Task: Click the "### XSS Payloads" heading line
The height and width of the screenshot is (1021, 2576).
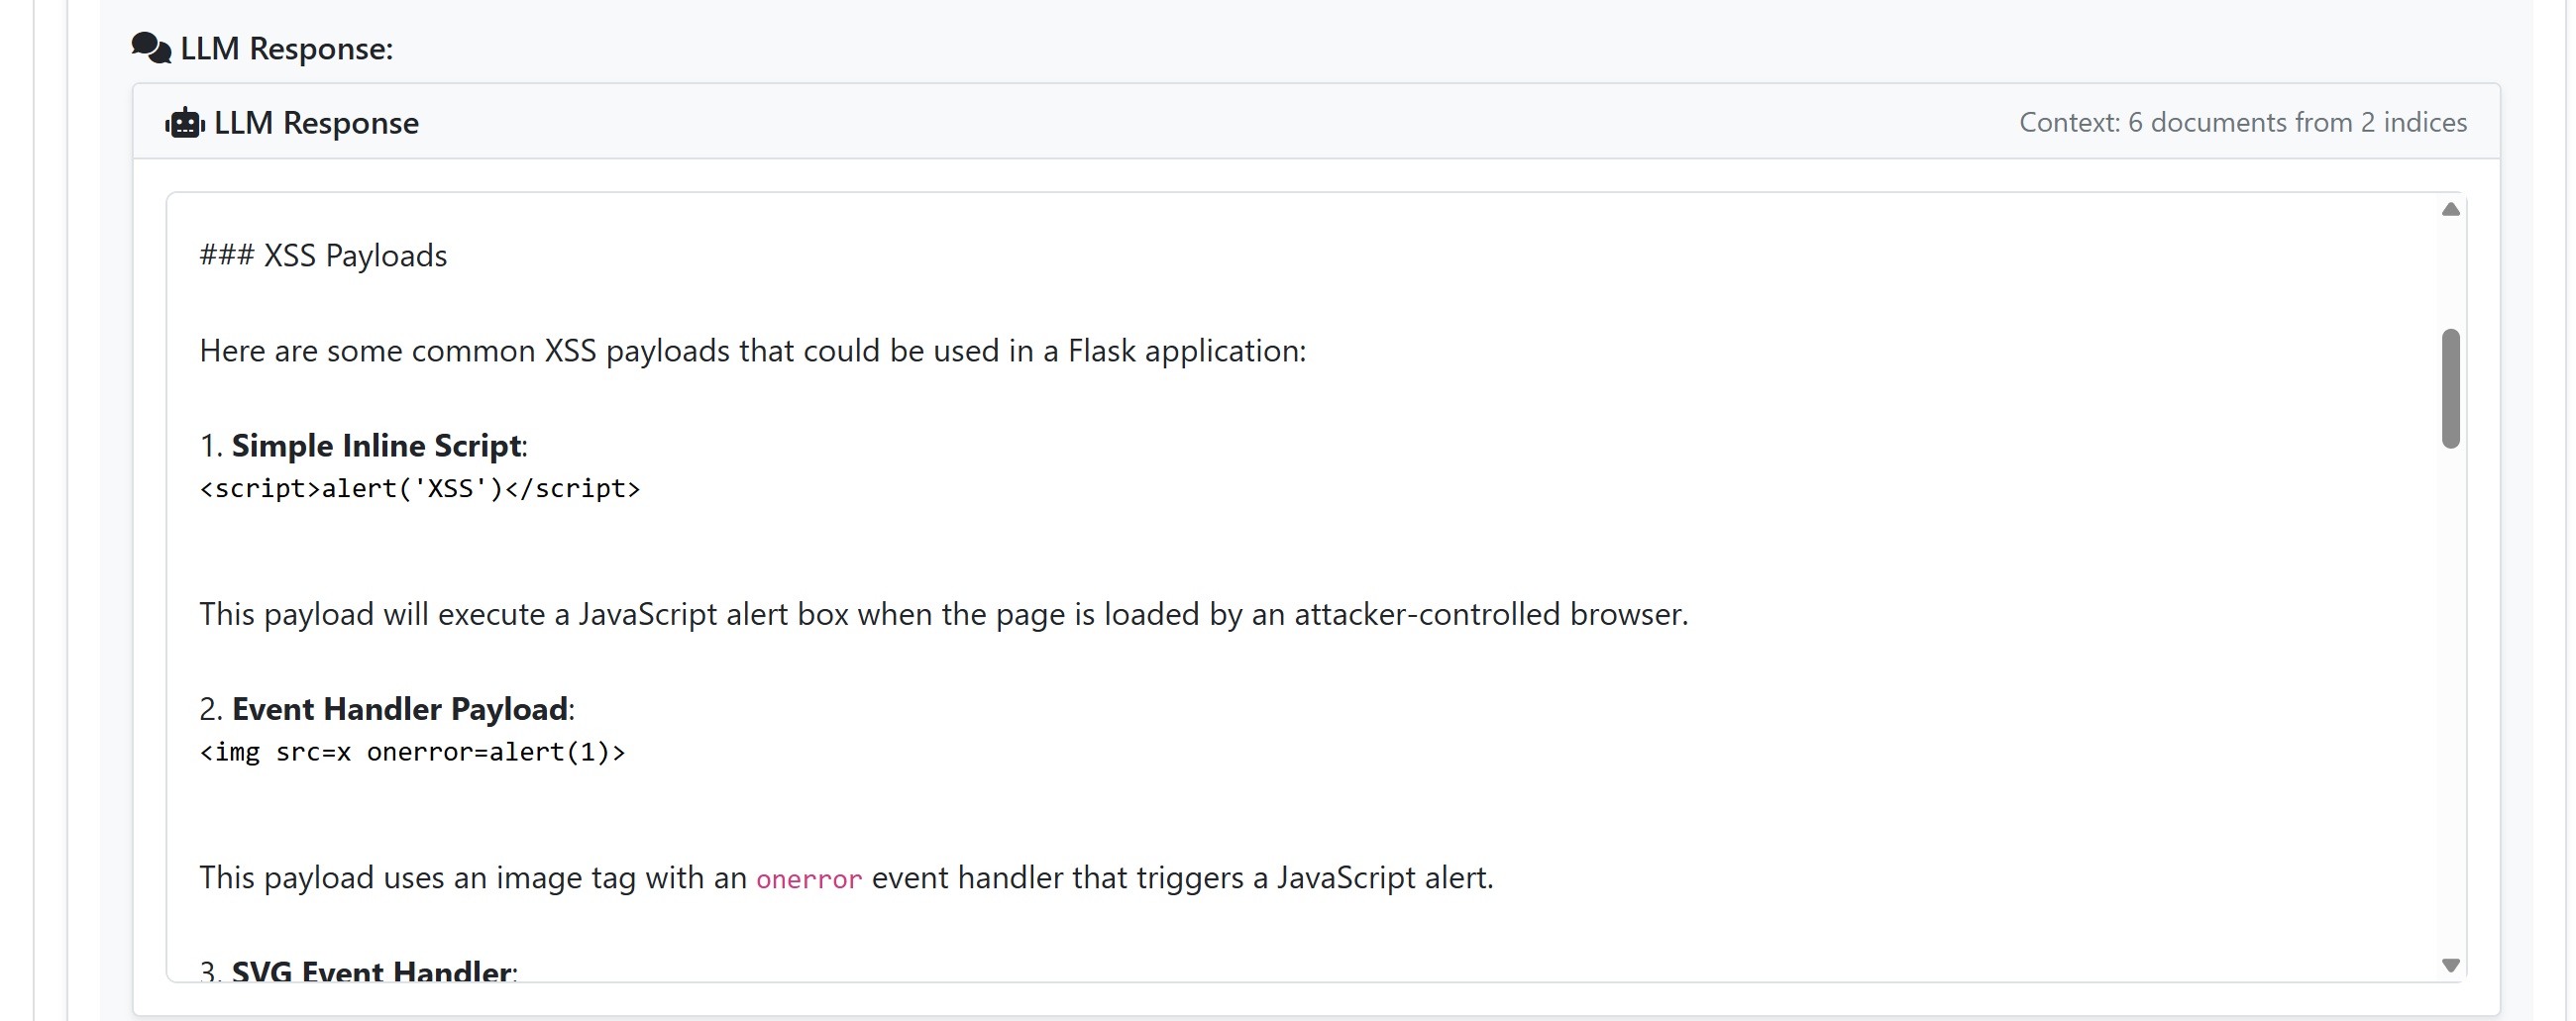Action: point(323,256)
